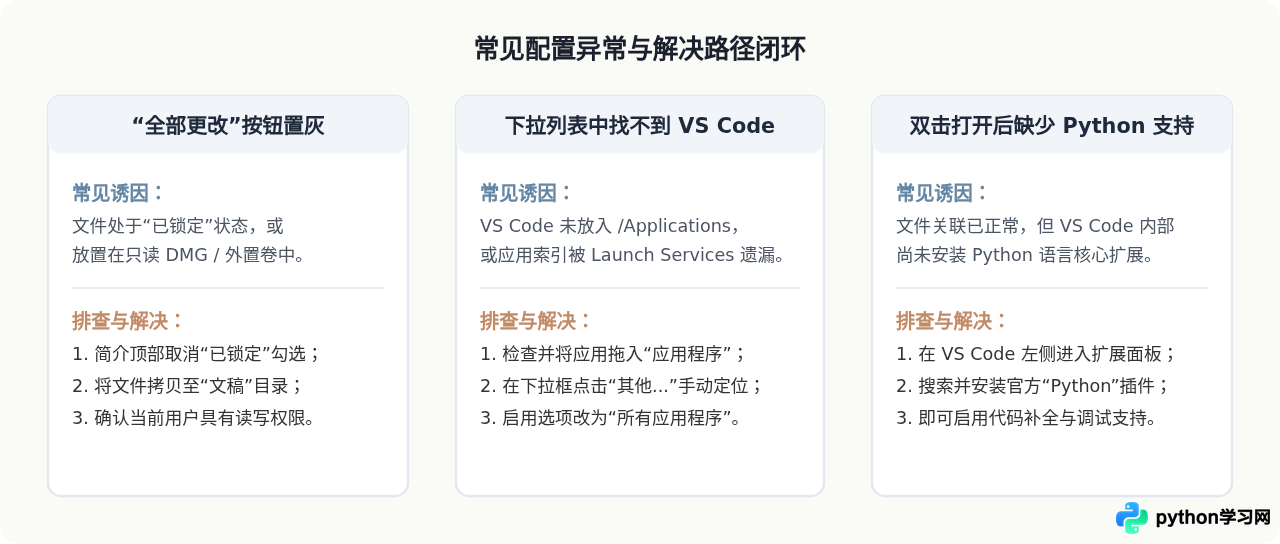Click the line 或应用索引被 Launch Services 遗漏。

click(633, 255)
